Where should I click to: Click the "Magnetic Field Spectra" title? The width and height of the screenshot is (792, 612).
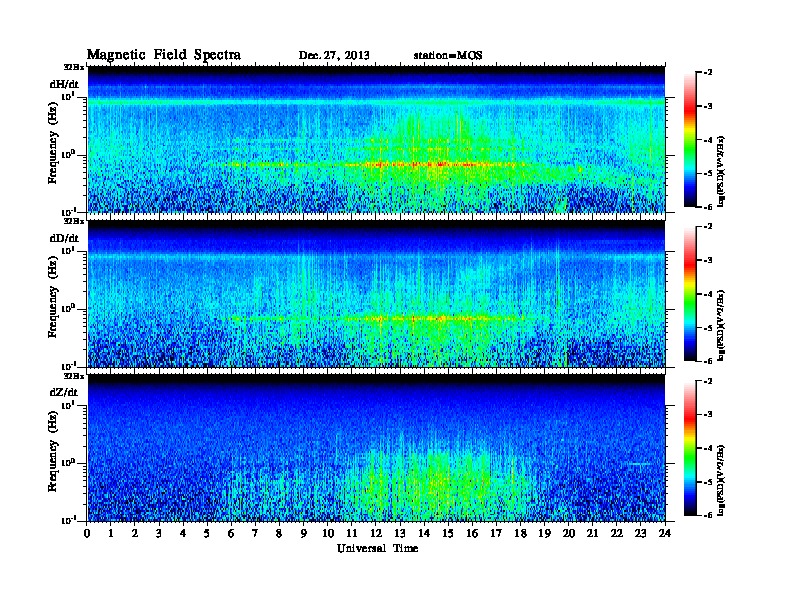pyautogui.click(x=164, y=55)
